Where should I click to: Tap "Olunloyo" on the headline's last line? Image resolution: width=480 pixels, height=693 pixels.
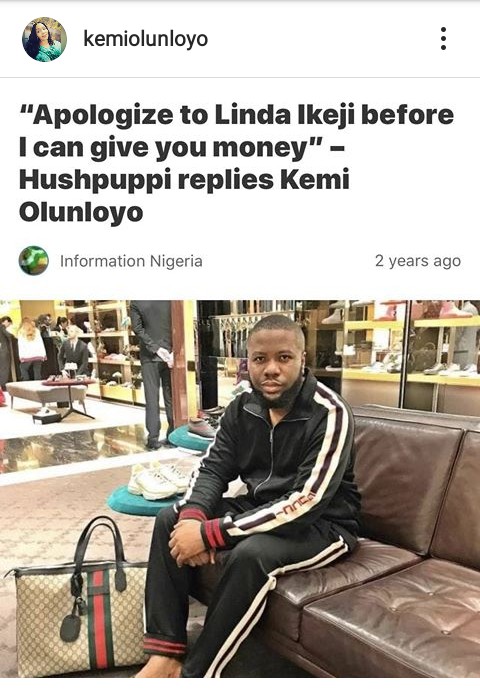coord(81,212)
